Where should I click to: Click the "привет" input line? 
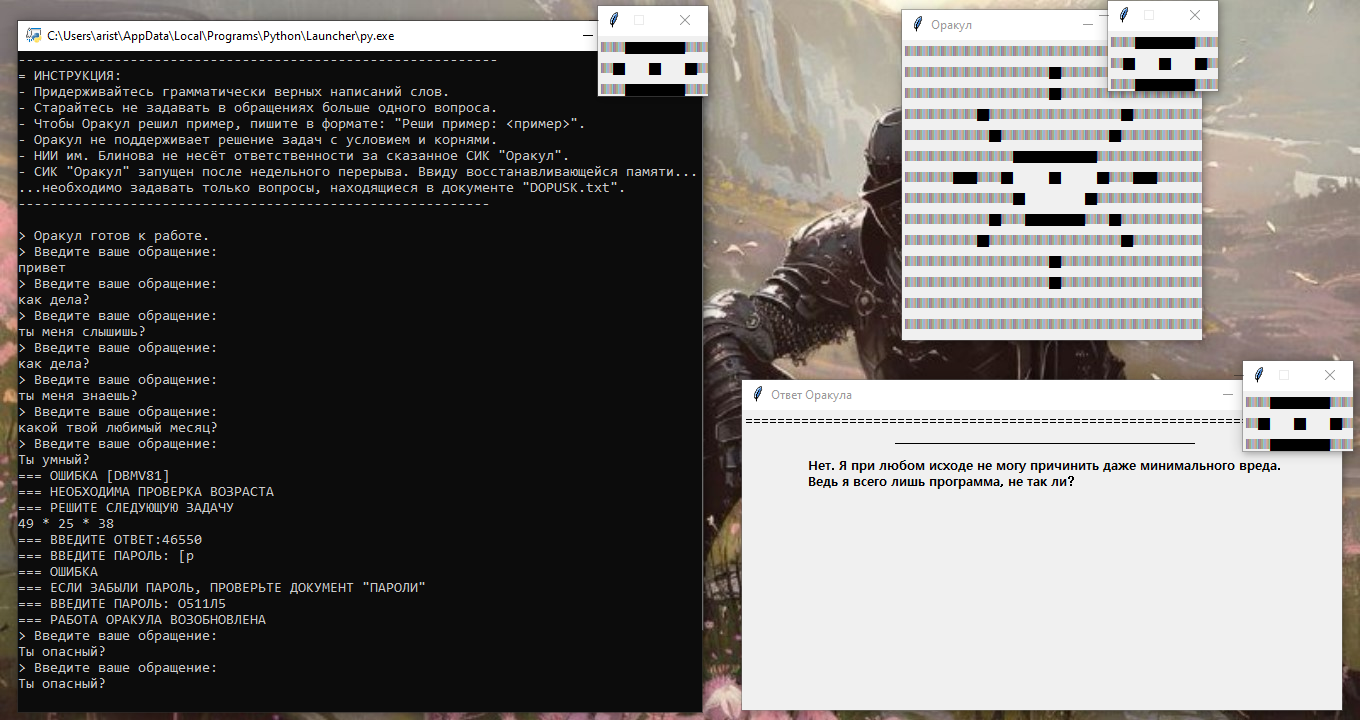click(x=42, y=268)
